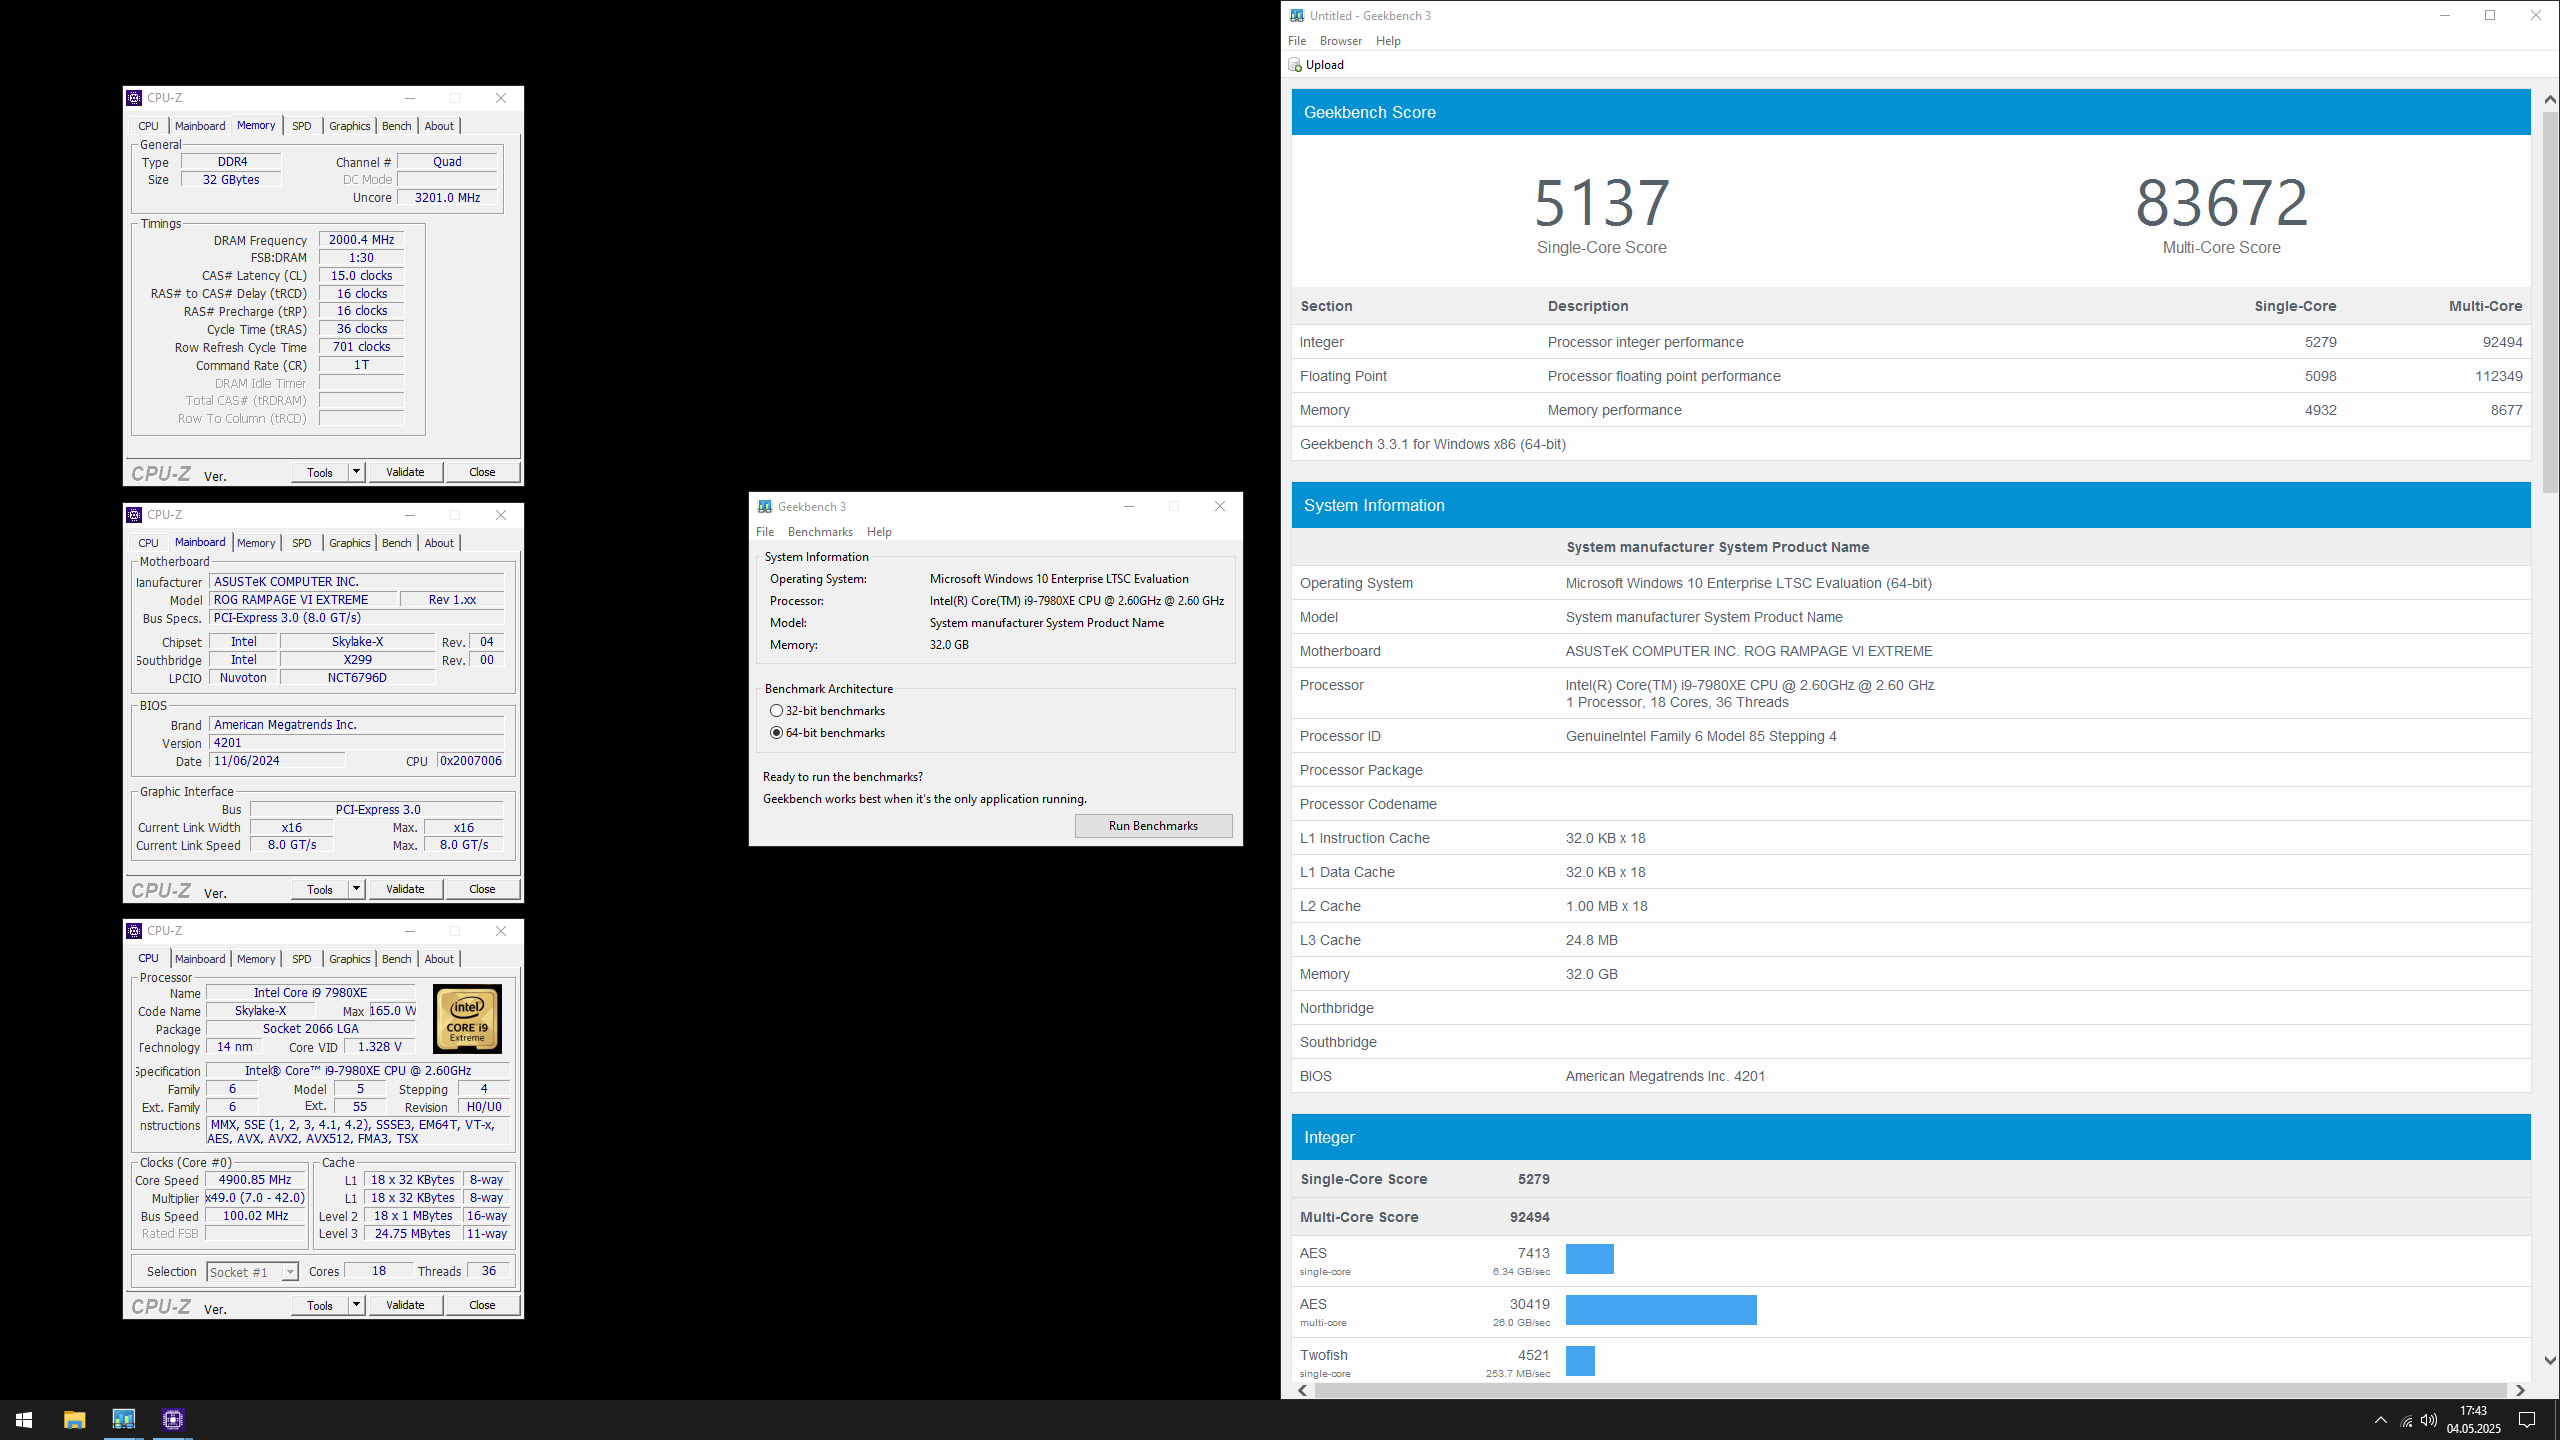Open Browser menu in Geekbench results window
This screenshot has height=1440, width=2560.
1340,41
